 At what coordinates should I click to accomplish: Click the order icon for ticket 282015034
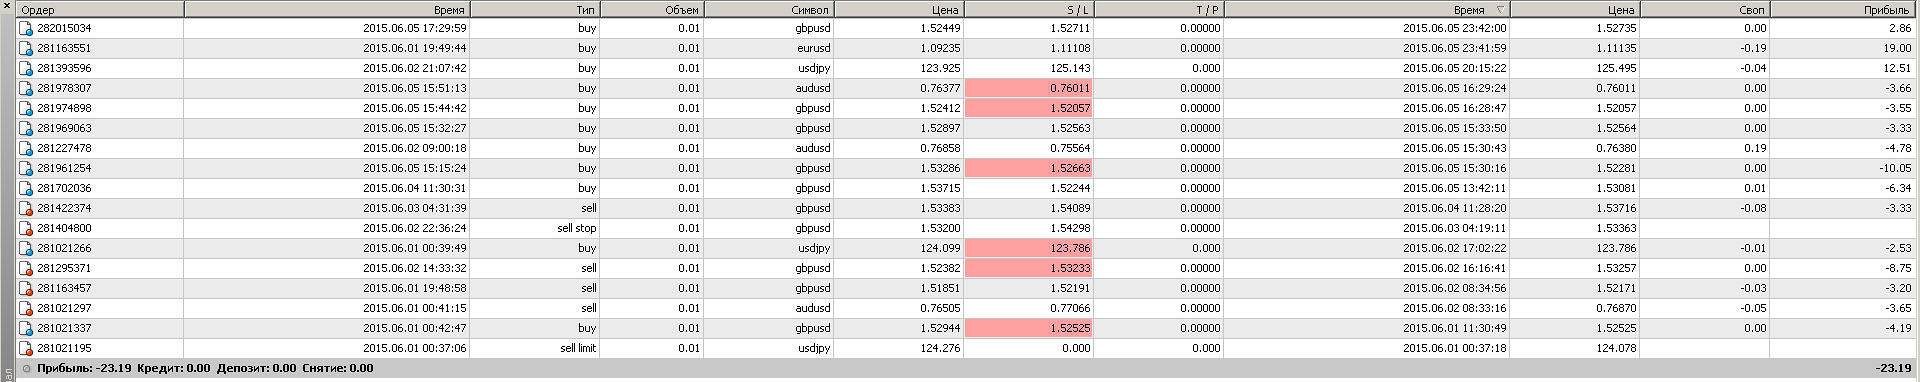click(26, 29)
